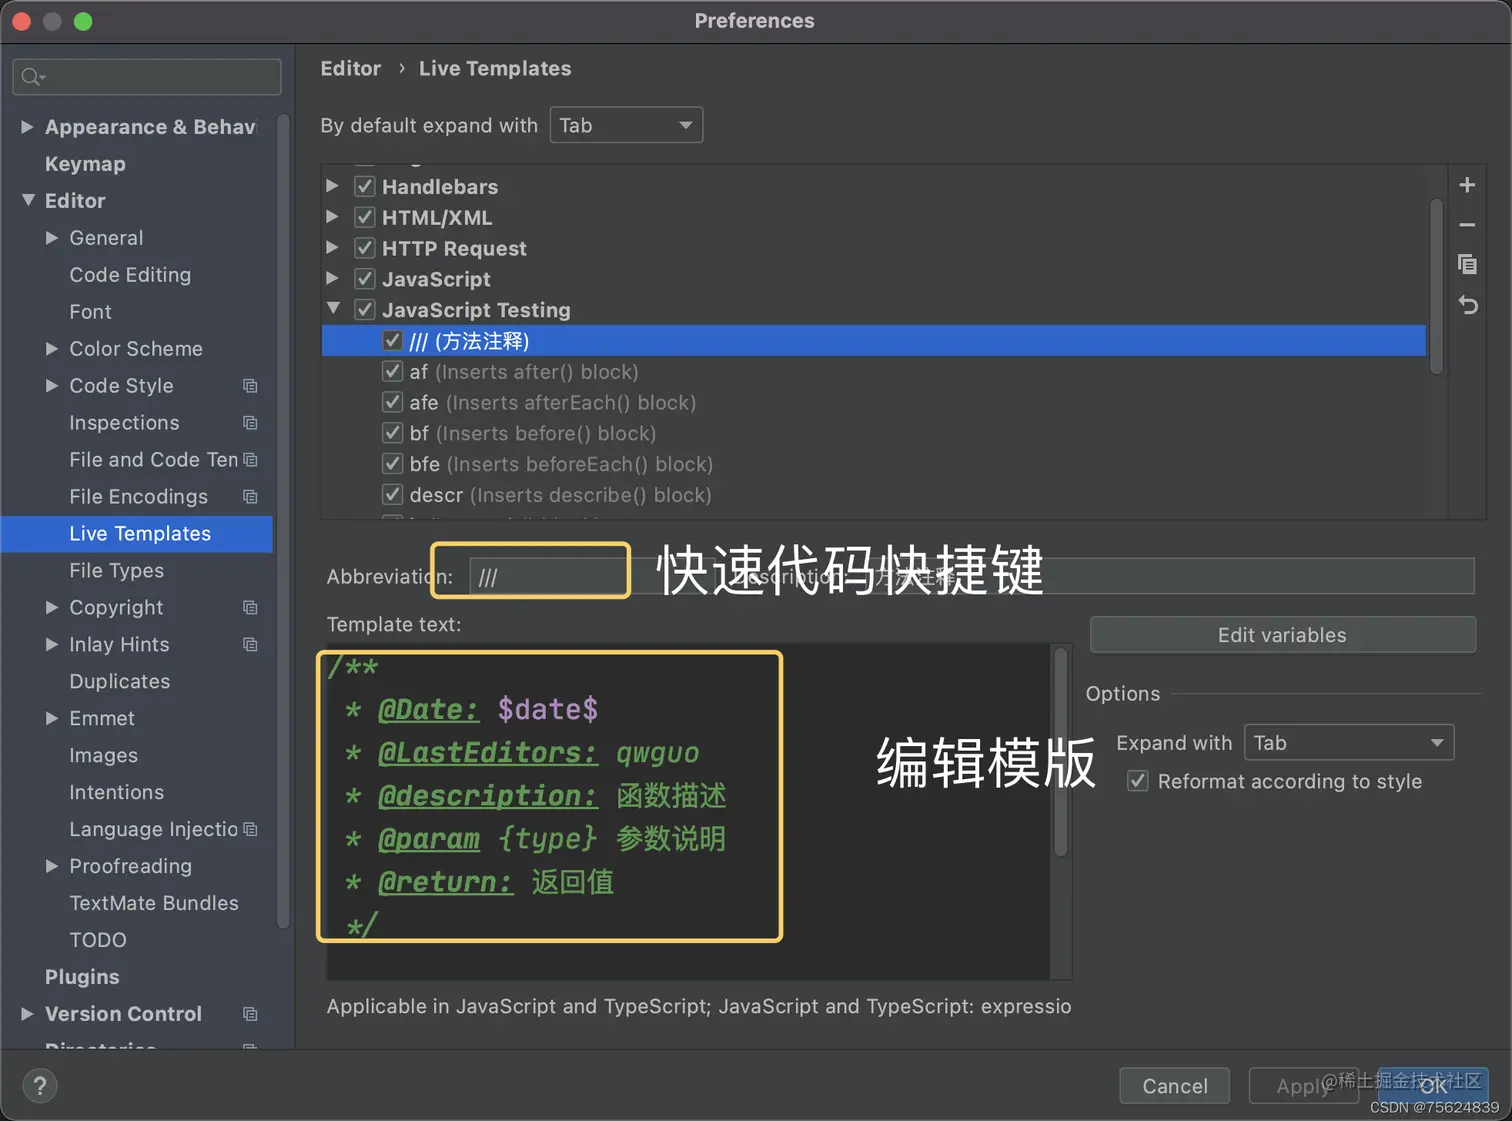Toggle the af template checkbox
The image size is (1512, 1121).
[x=393, y=372]
